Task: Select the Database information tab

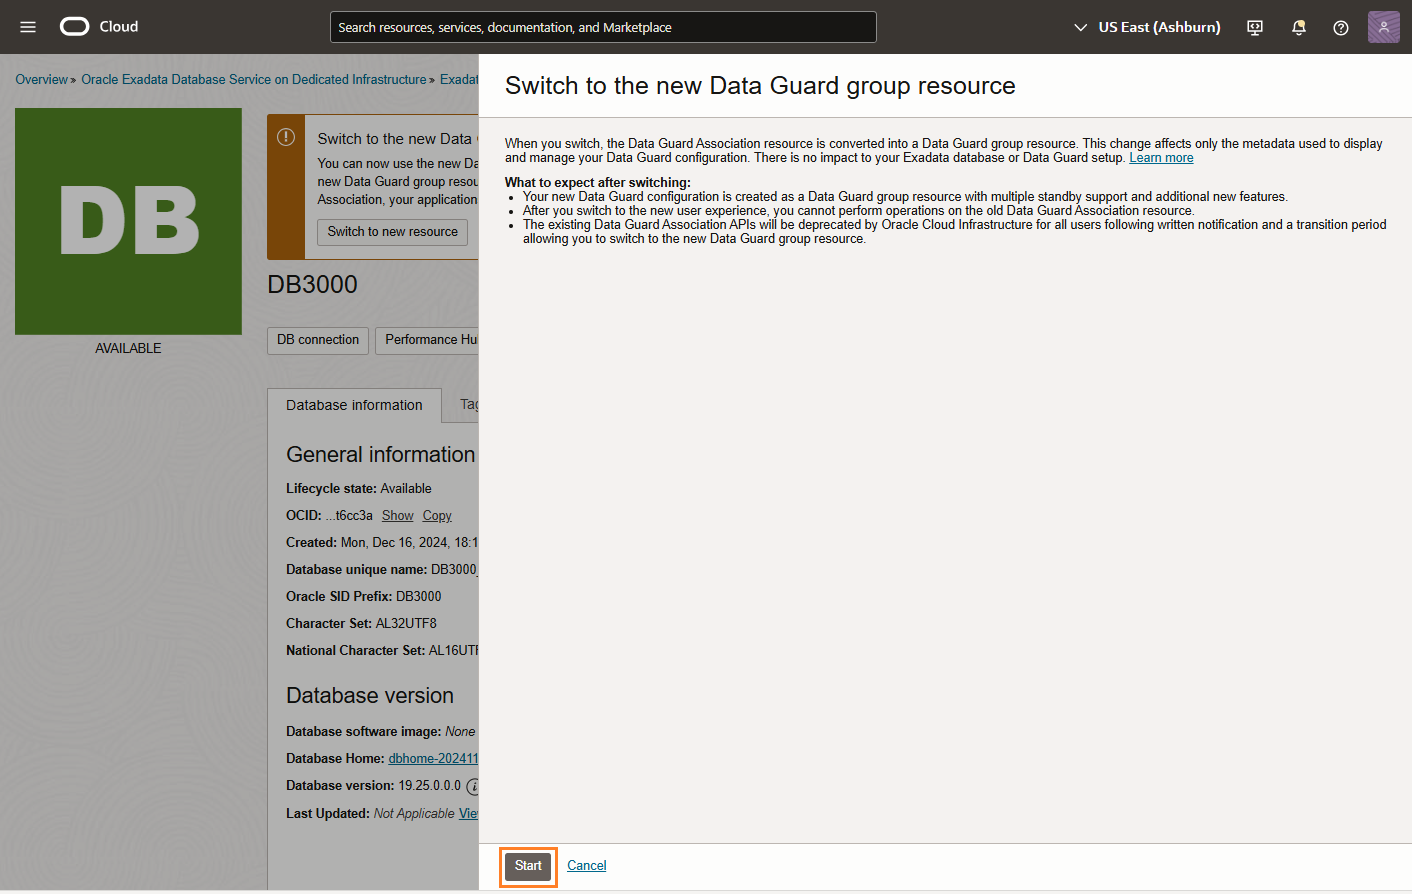Action: [x=354, y=405]
